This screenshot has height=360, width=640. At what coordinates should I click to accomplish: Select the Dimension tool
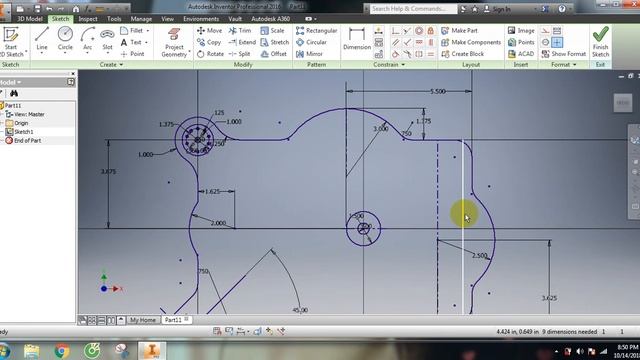coord(357,39)
